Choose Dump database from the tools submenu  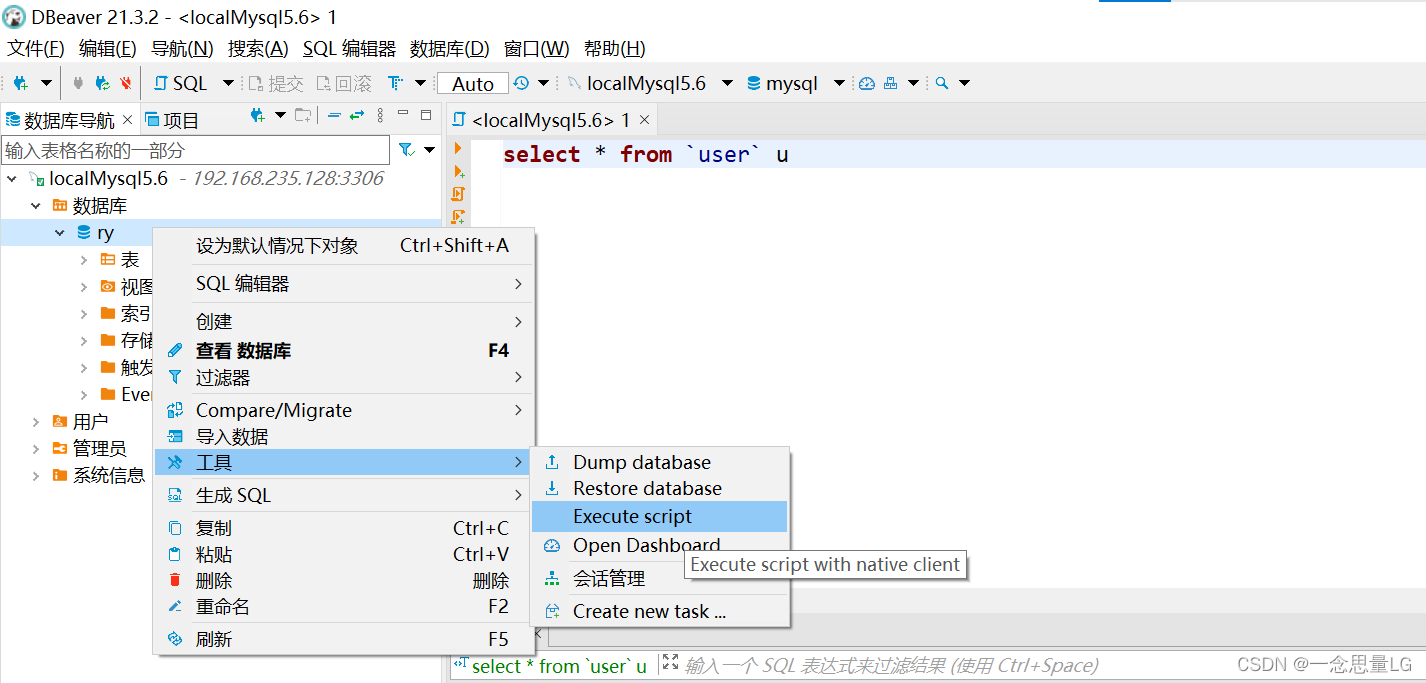[641, 462]
